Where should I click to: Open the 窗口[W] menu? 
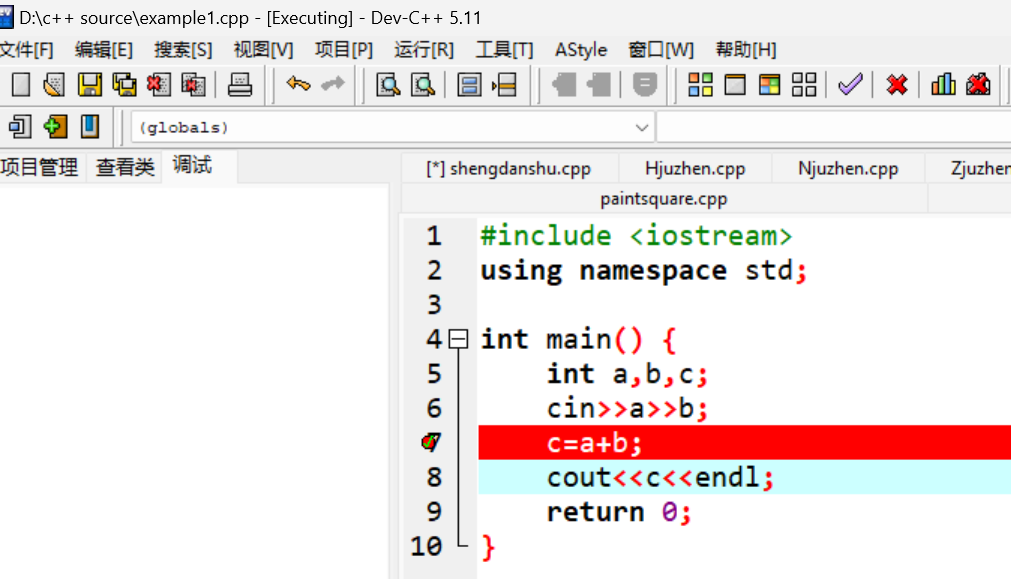pos(661,50)
